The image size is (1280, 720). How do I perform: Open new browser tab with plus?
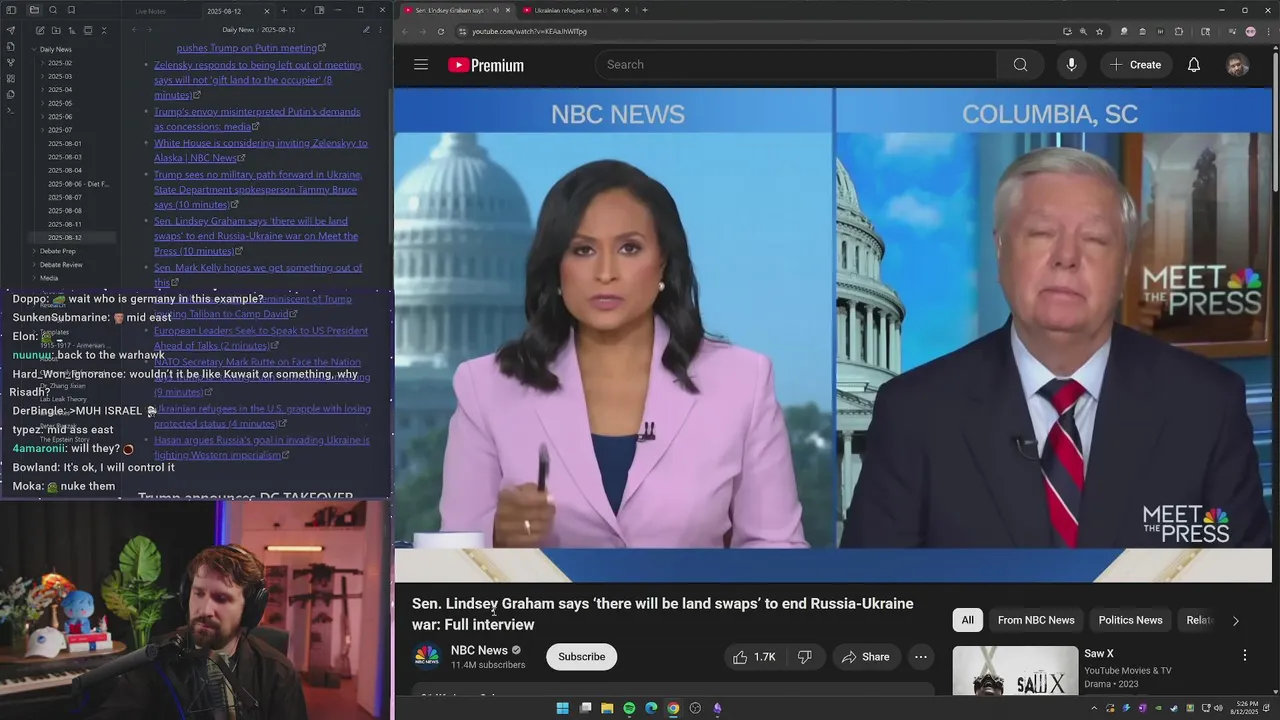point(645,10)
